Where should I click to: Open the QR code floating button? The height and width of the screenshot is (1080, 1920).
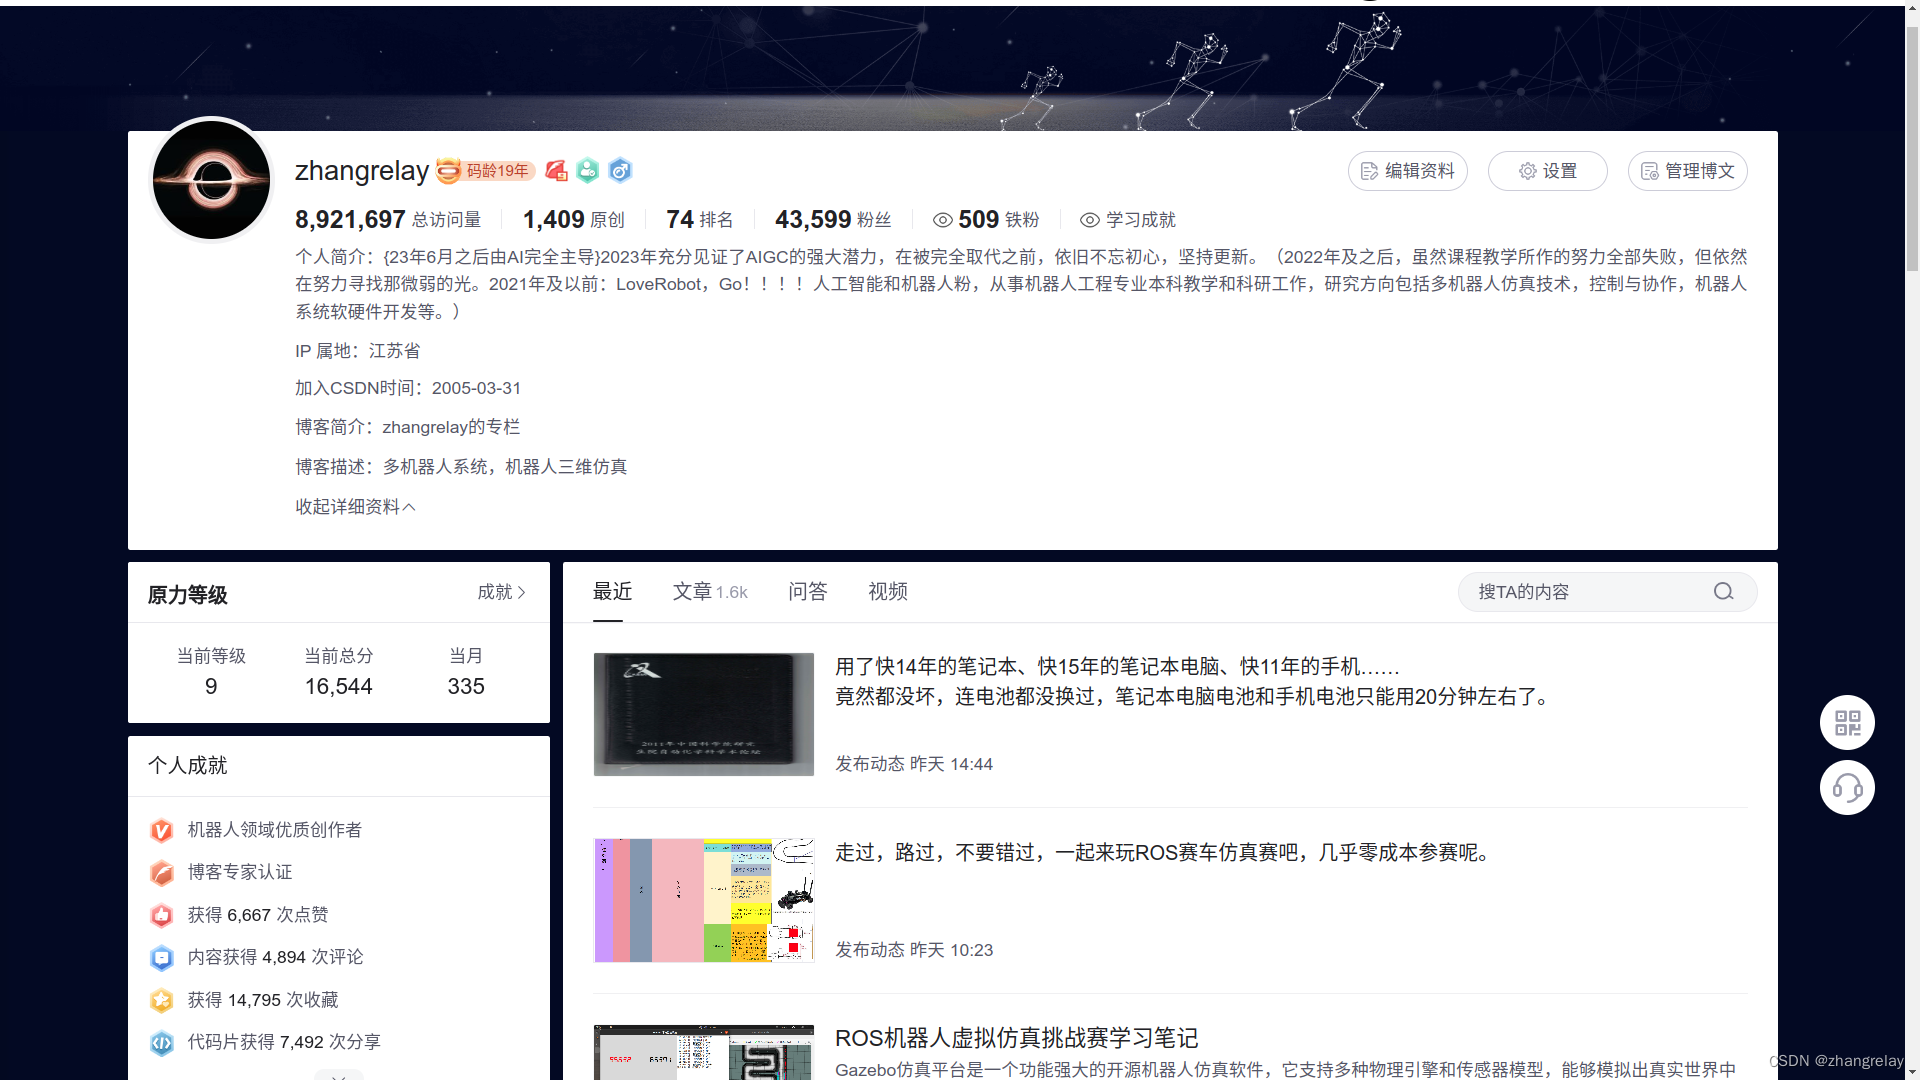point(1847,722)
